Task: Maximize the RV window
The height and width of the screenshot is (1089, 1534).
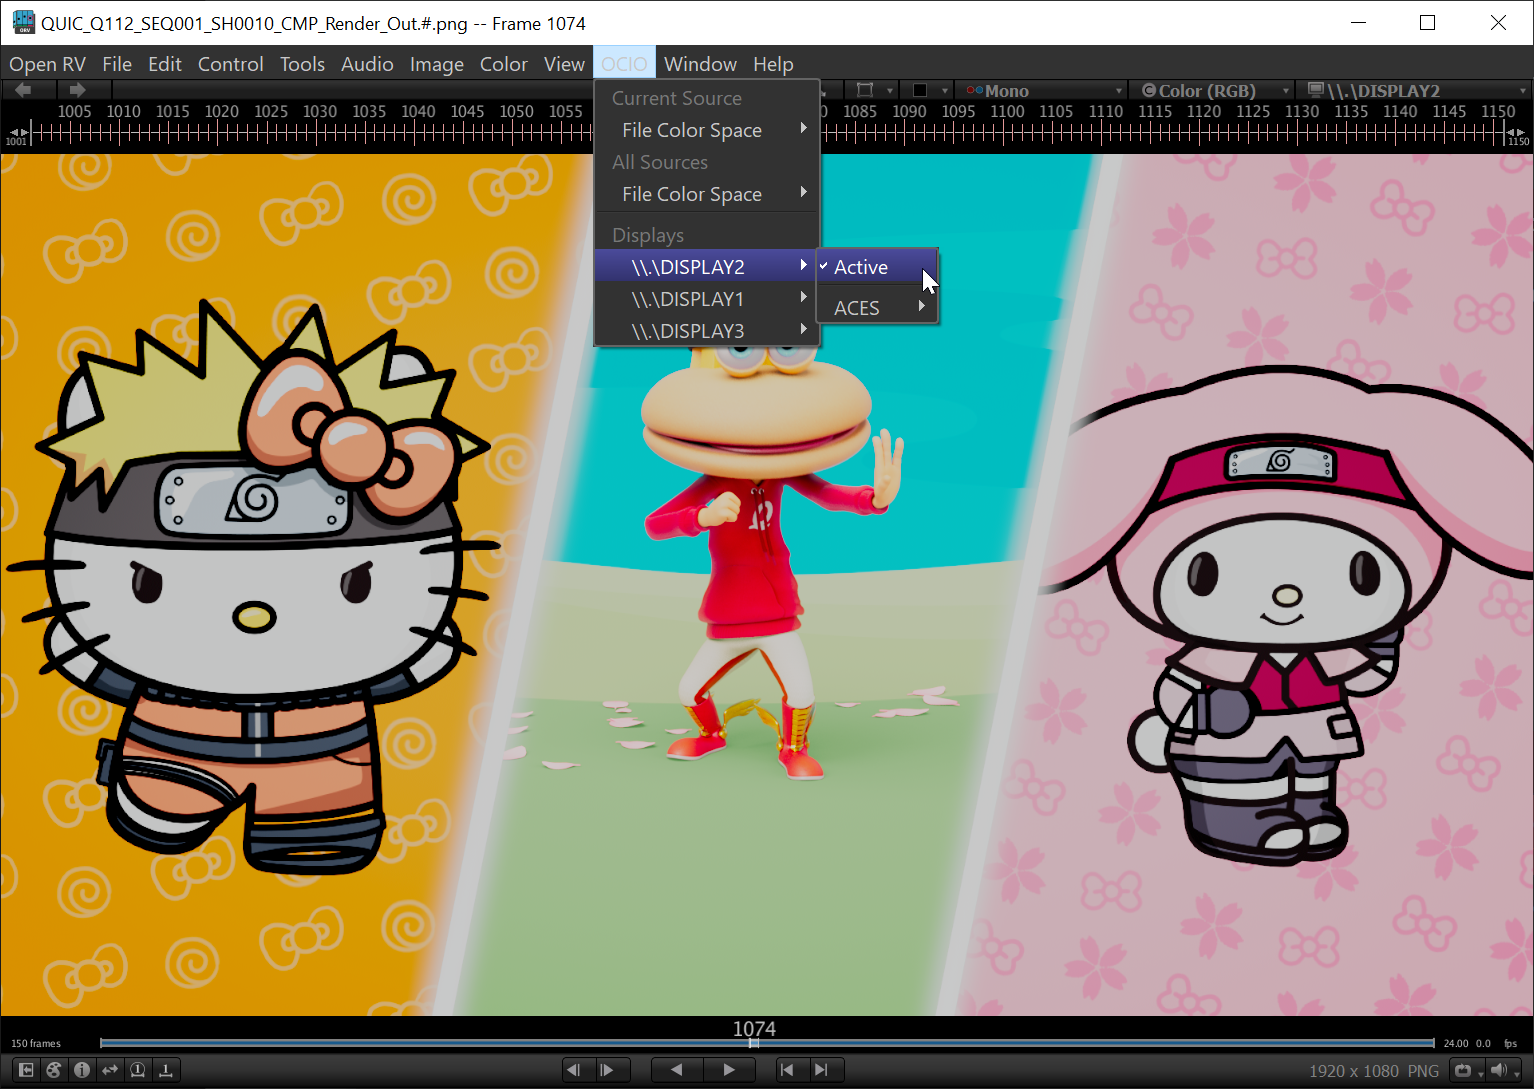Action: click(1427, 23)
